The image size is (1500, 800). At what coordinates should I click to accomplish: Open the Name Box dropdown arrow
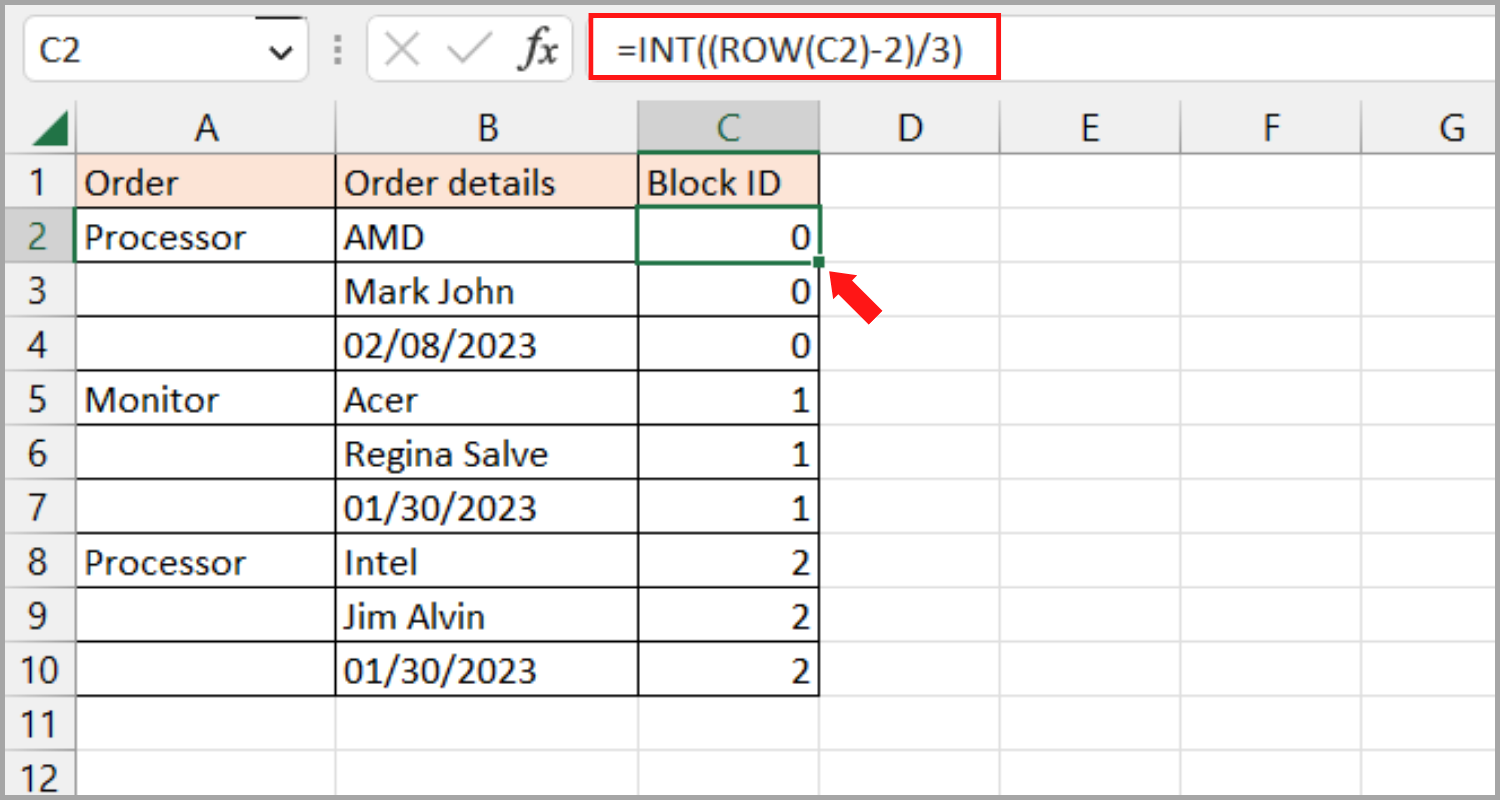tap(282, 52)
